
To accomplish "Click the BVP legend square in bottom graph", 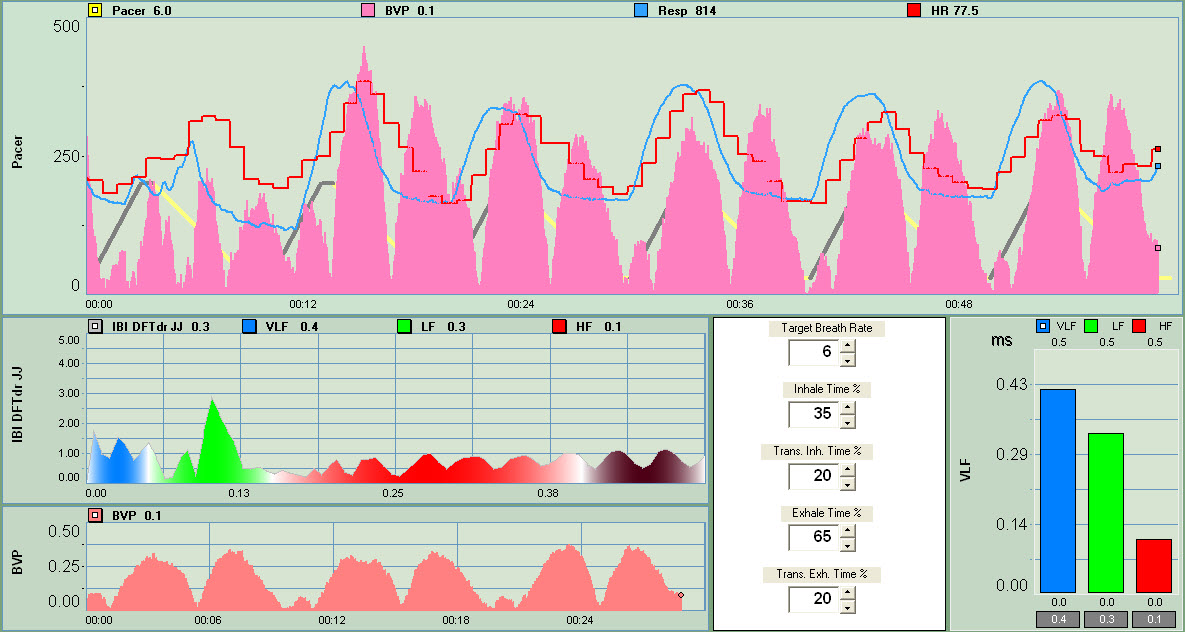I will (x=95, y=516).
